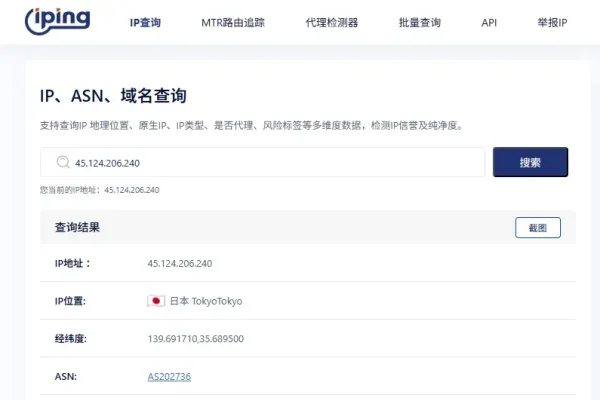This screenshot has height=400, width=600.
Task: Select 日本 TokyoTokyo location text
Action: 206,301
